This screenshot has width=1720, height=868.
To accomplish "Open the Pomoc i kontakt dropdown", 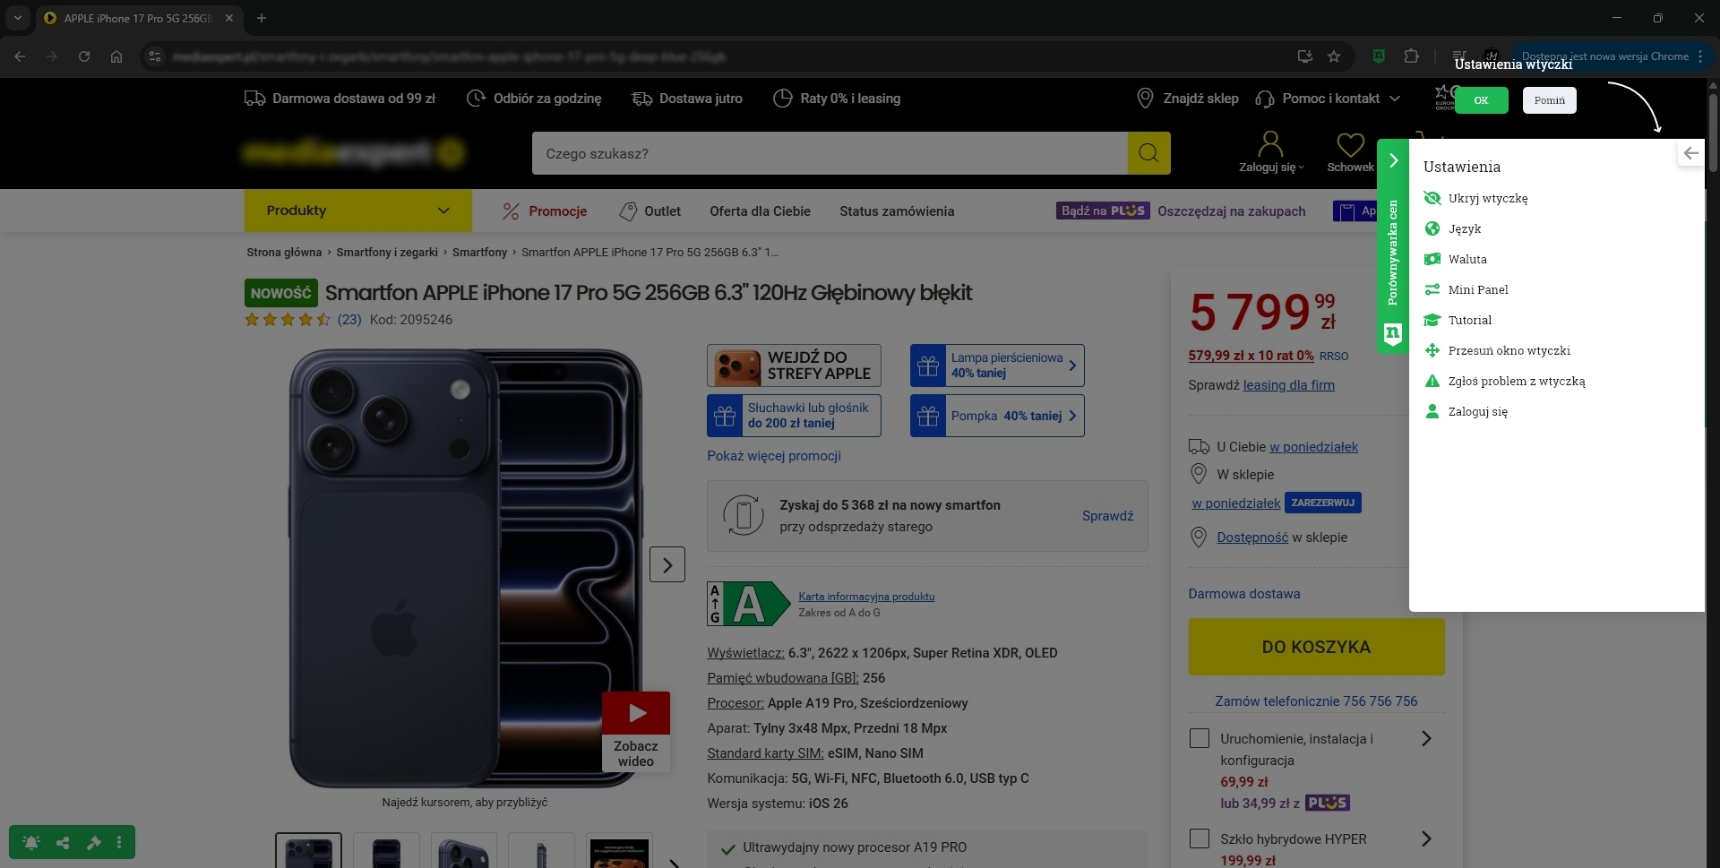I will (x=1328, y=98).
